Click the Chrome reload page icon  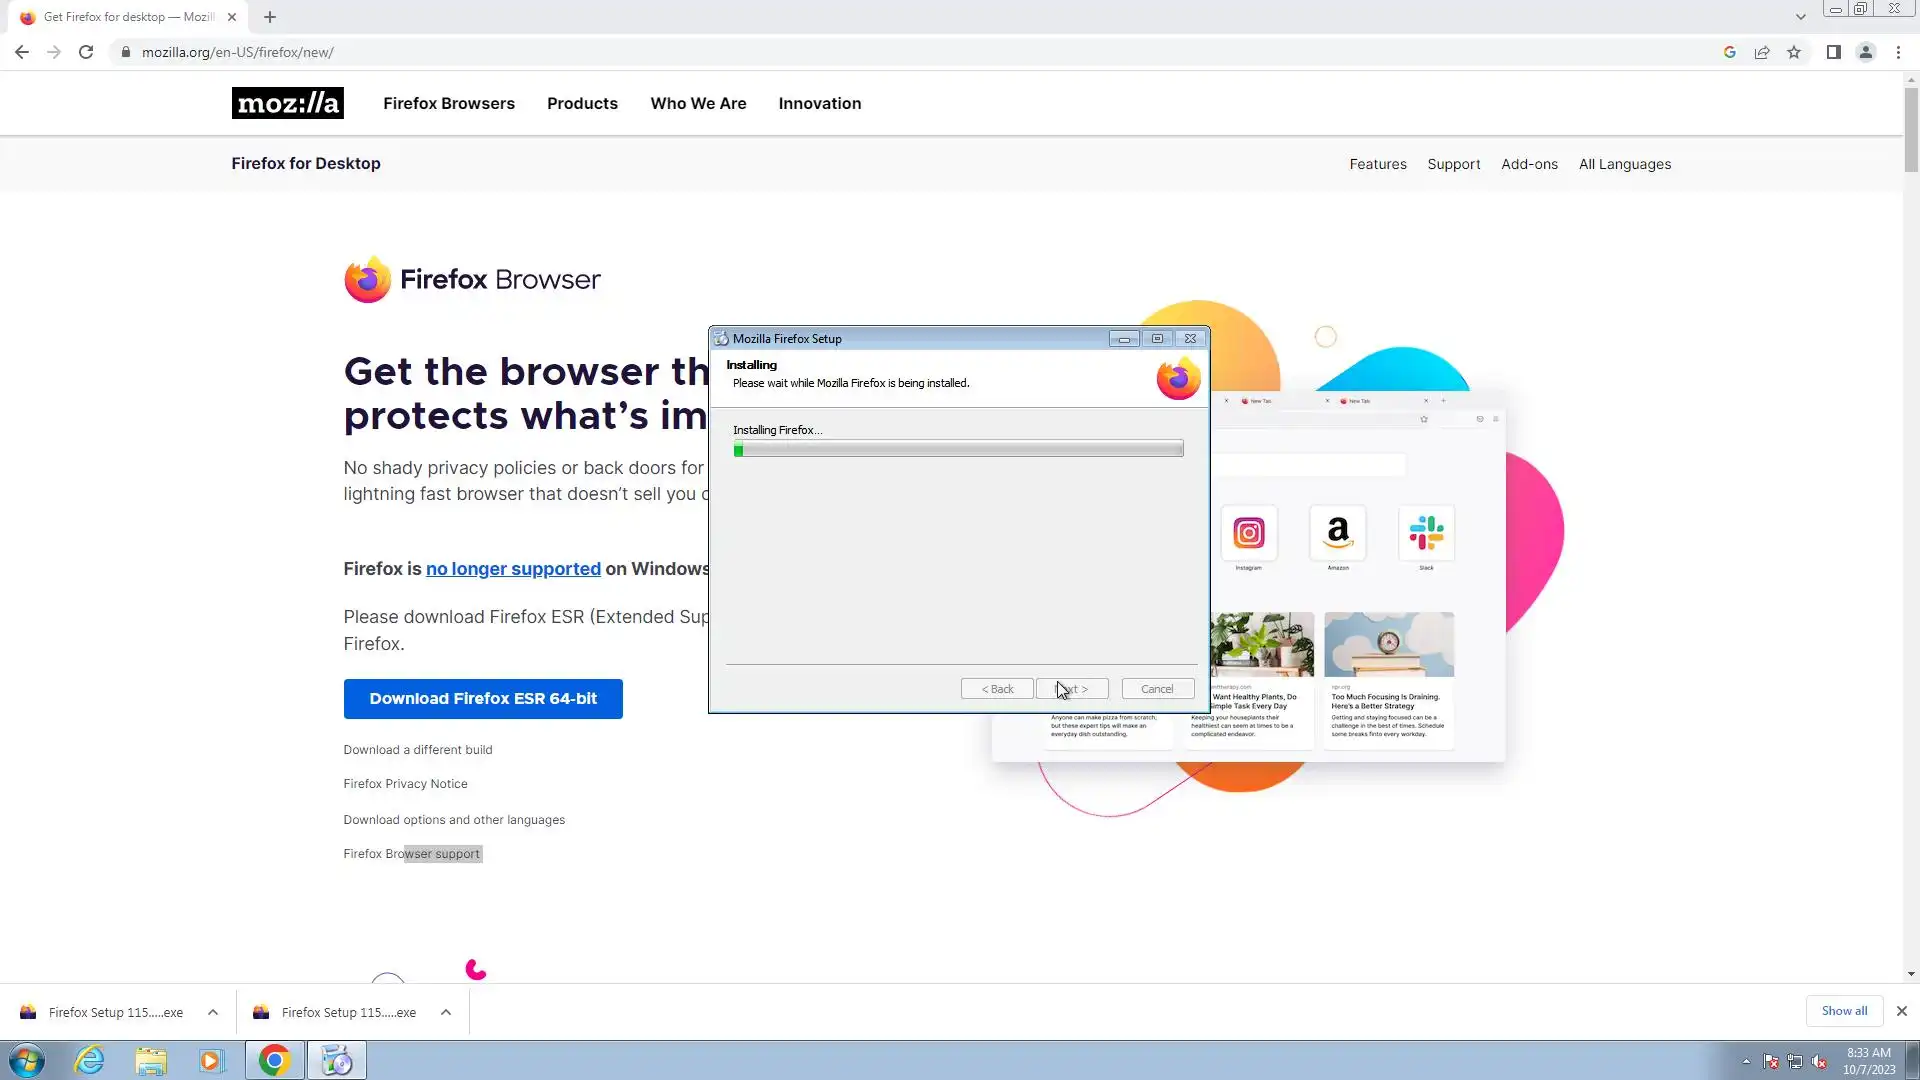[x=86, y=52]
